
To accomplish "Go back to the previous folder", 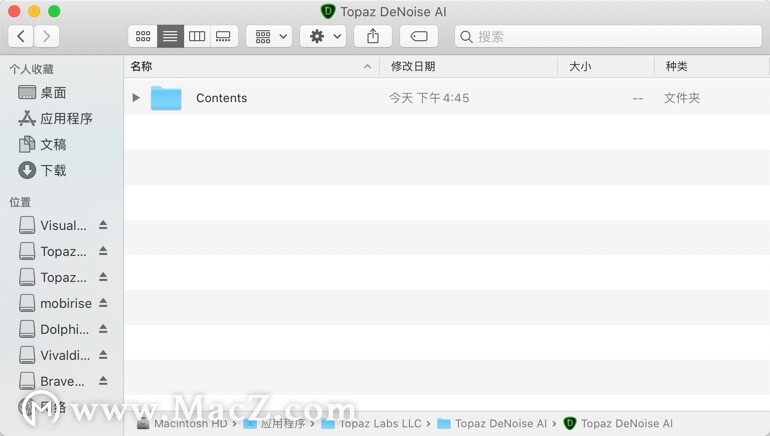I will coord(21,36).
